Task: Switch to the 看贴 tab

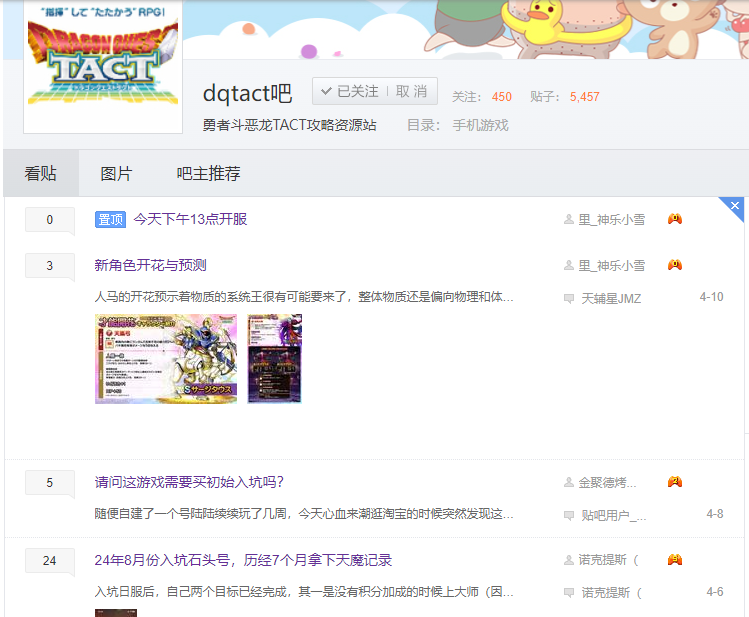Action: (x=41, y=173)
